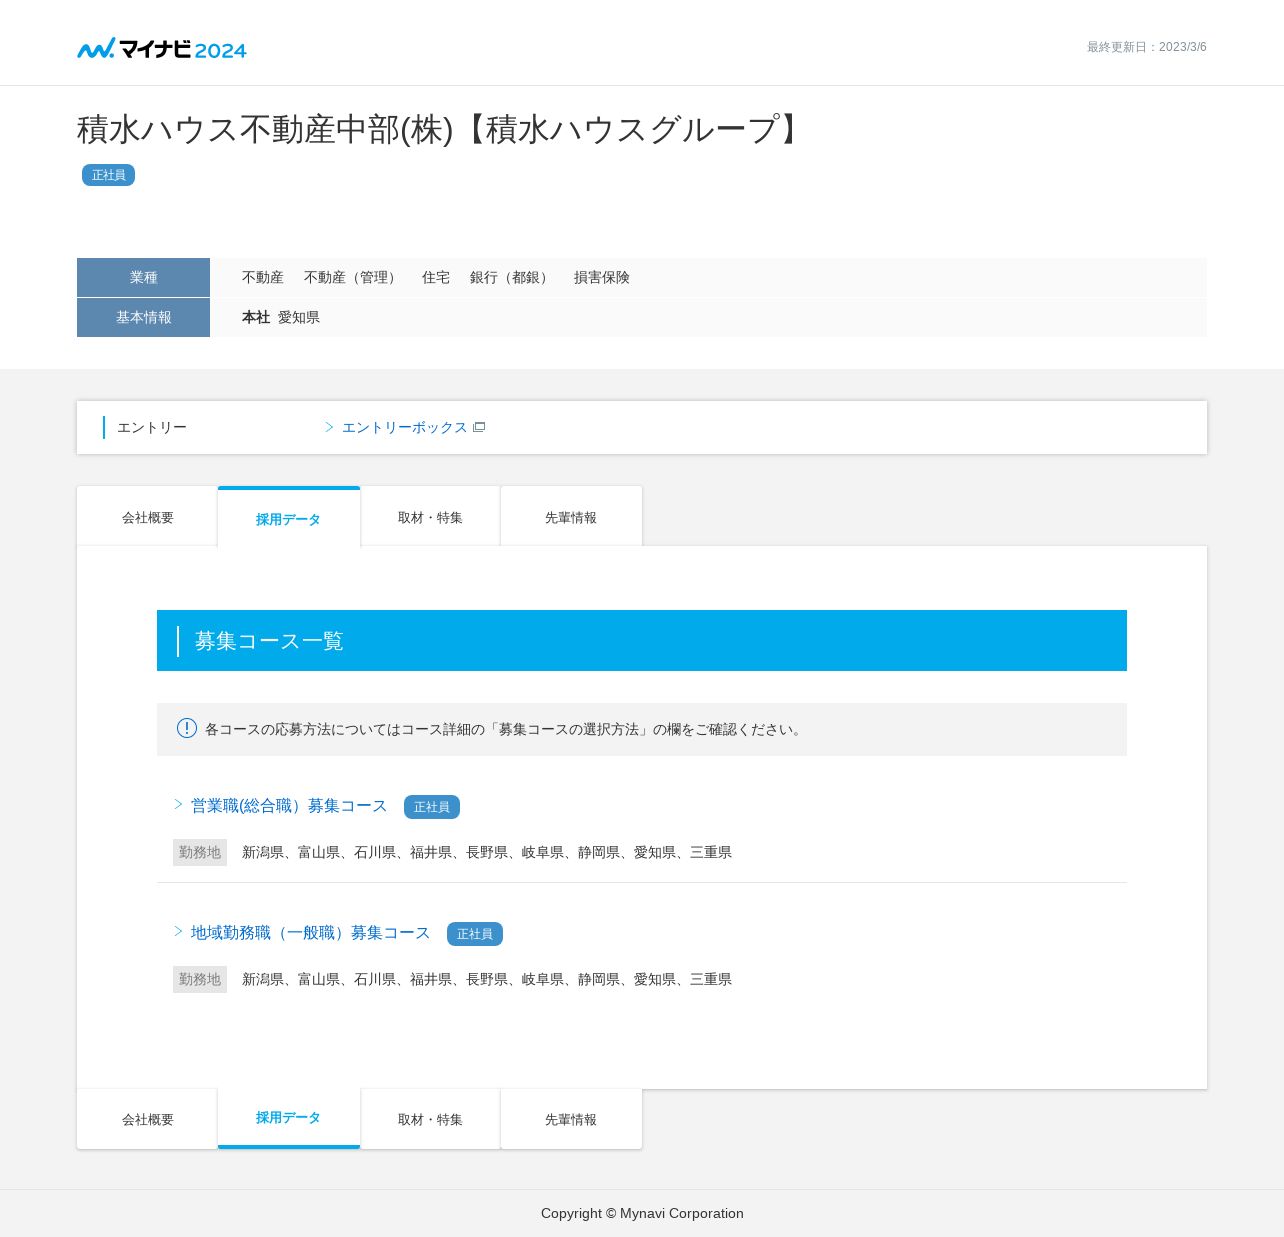Click the Copyright © Mynavi Corporation footer

pyautogui.click(x=642, y=1213)
